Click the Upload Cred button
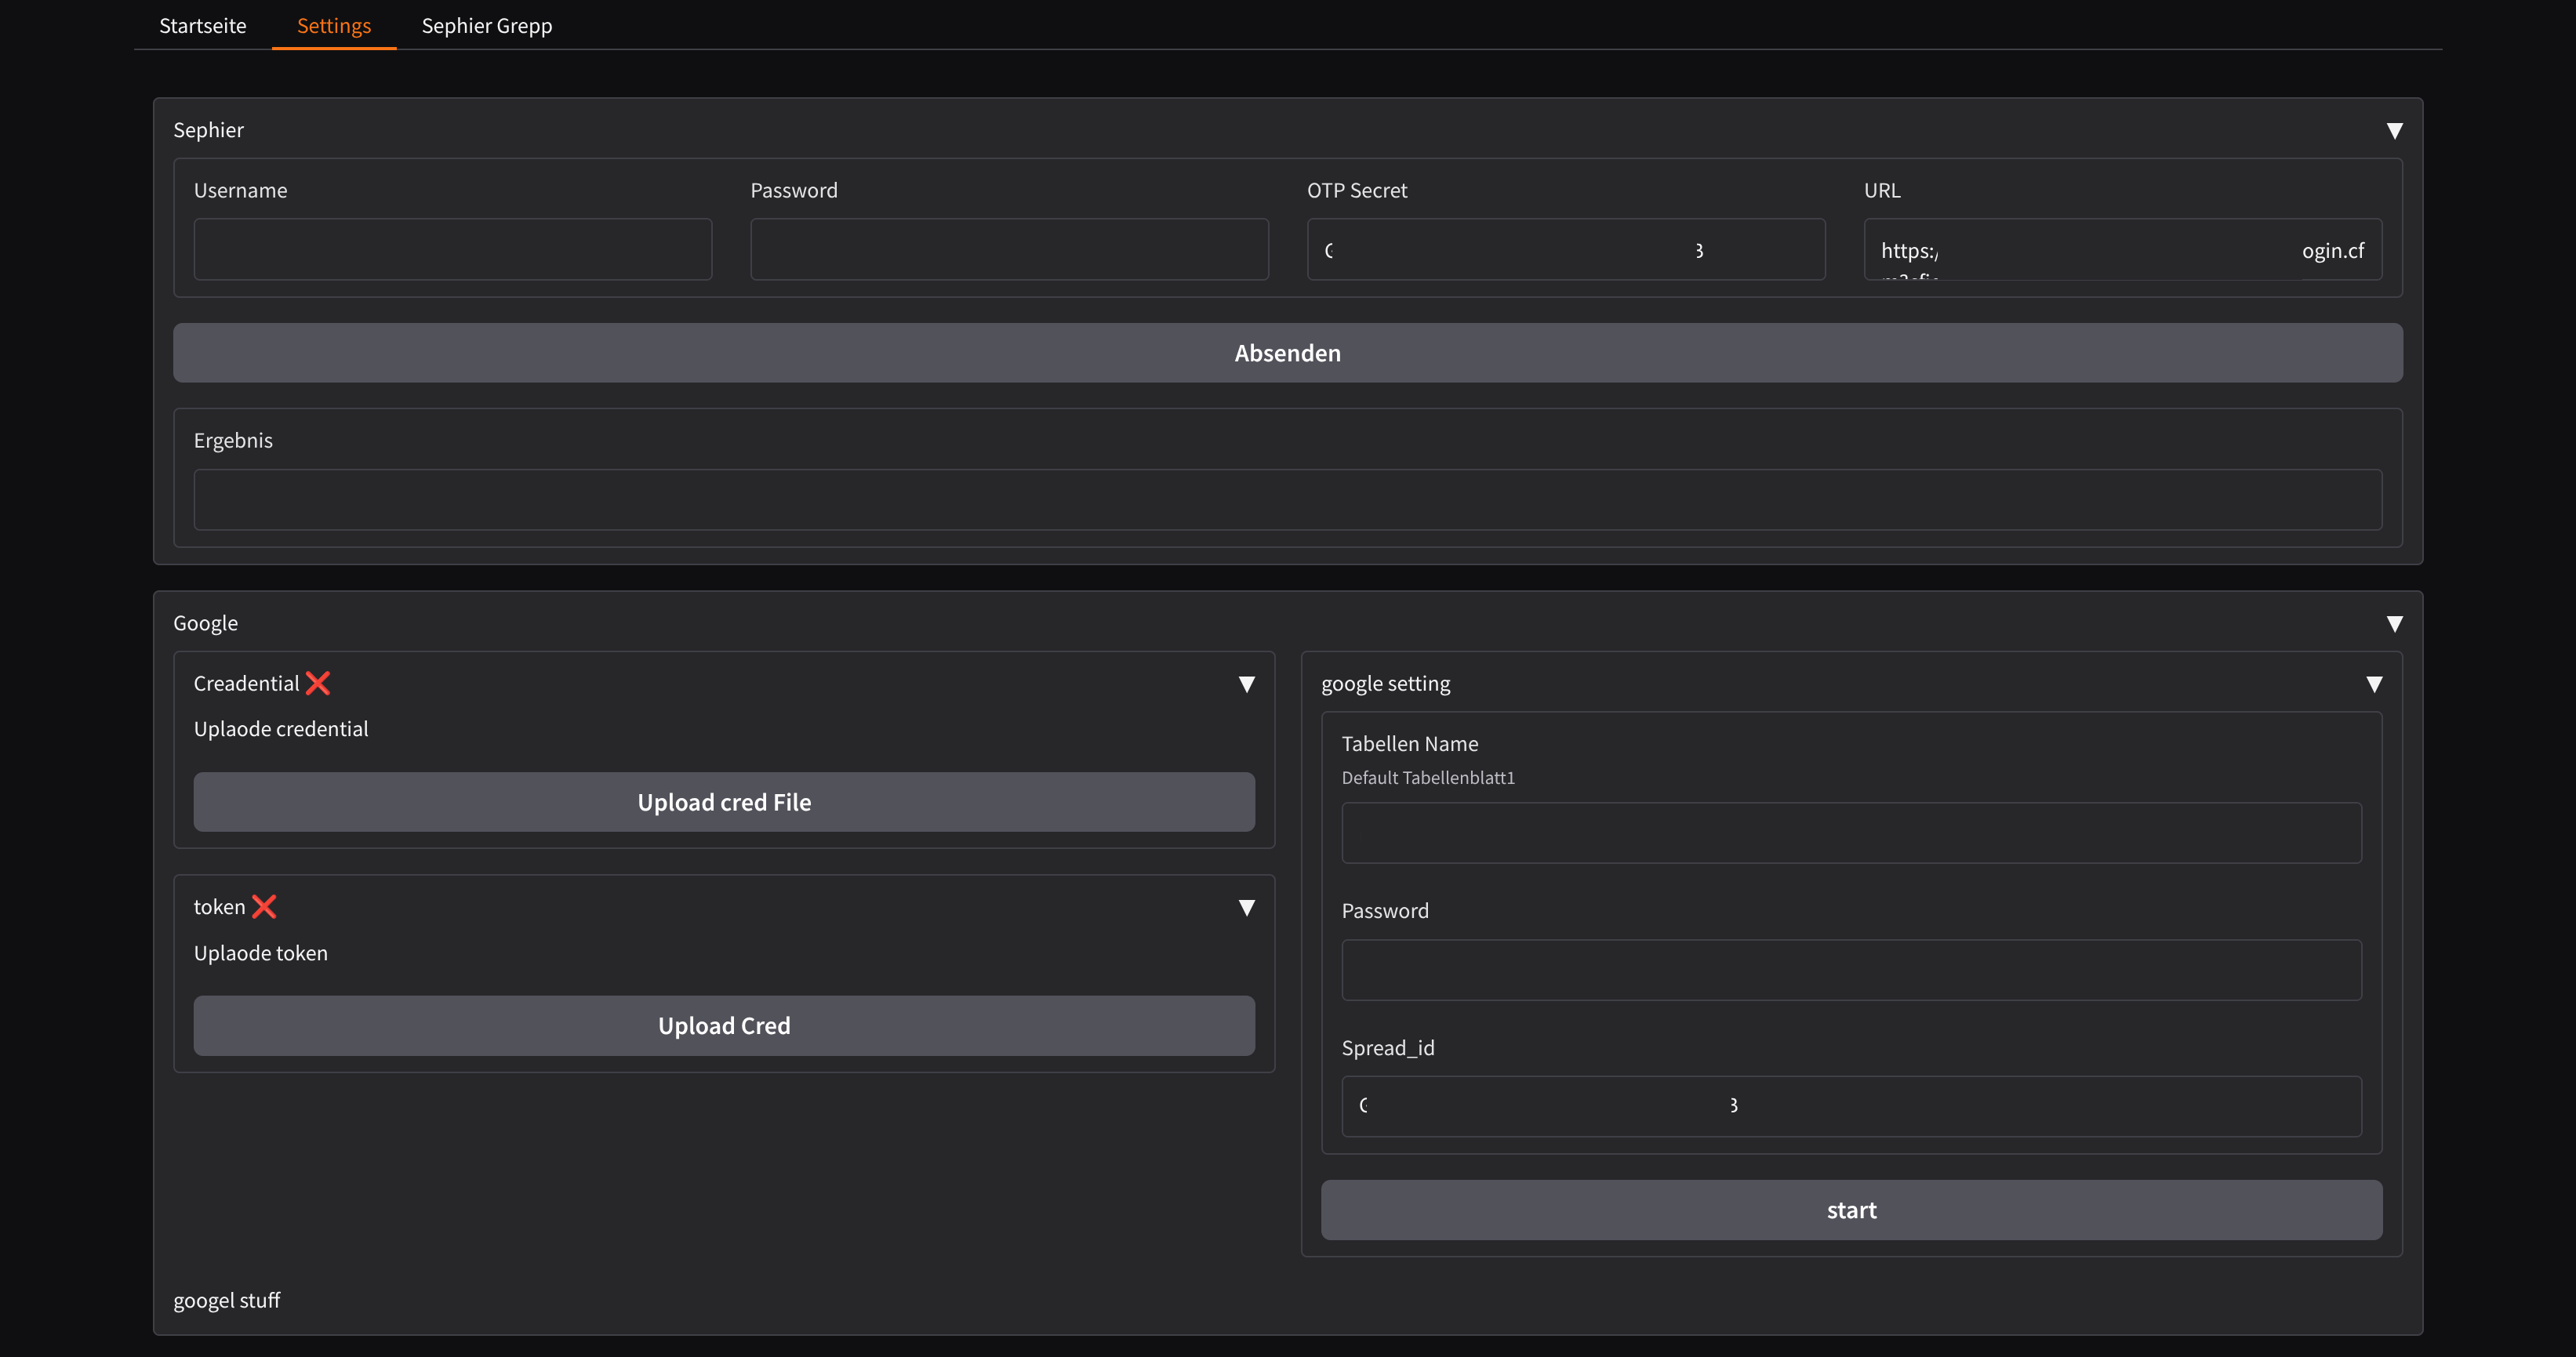The width and height of the screenshot is (2576, 1357). pyautogui.click(x=724, y=1026)
